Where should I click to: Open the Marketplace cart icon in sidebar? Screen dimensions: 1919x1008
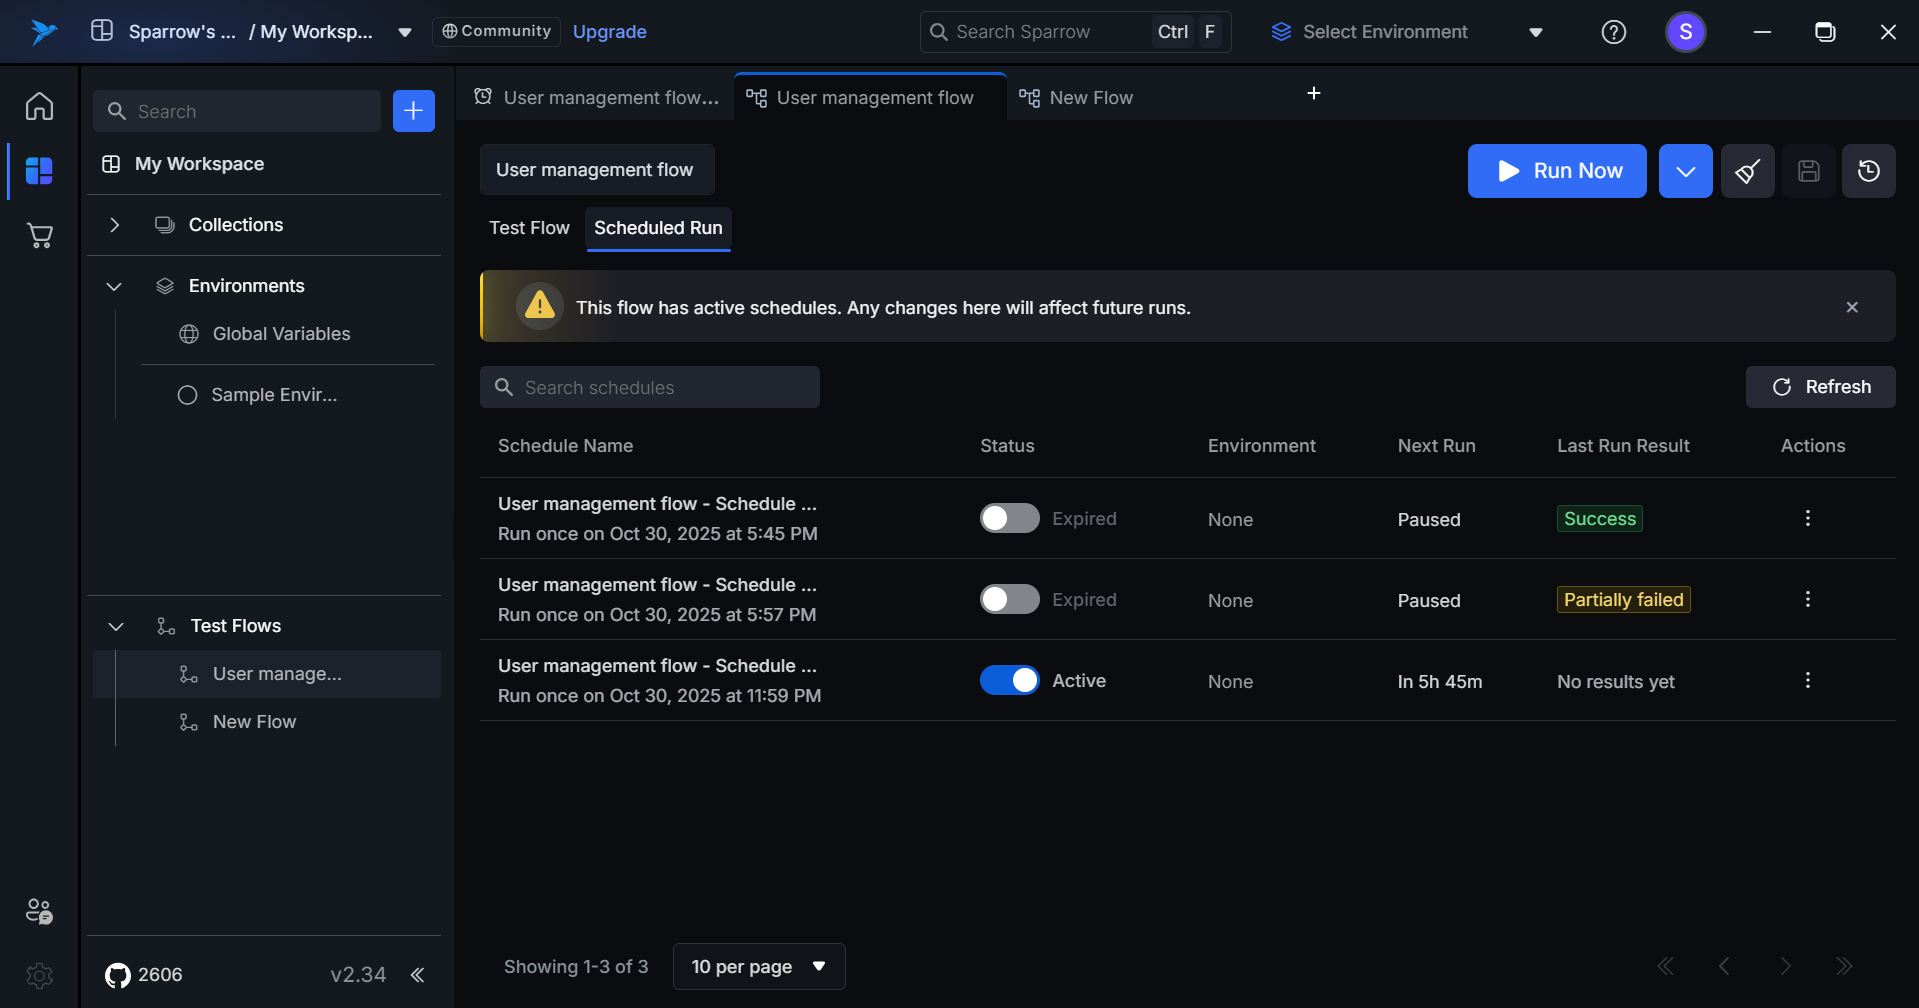[x=39, y=236]
